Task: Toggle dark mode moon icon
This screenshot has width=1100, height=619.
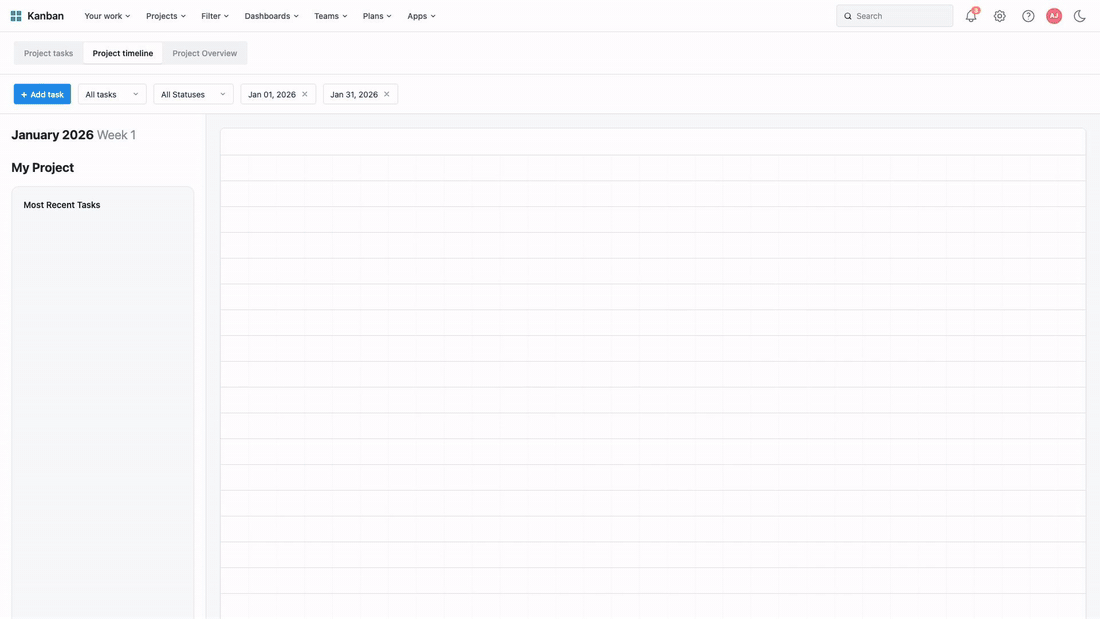Action: click(x=1080, y=15)
